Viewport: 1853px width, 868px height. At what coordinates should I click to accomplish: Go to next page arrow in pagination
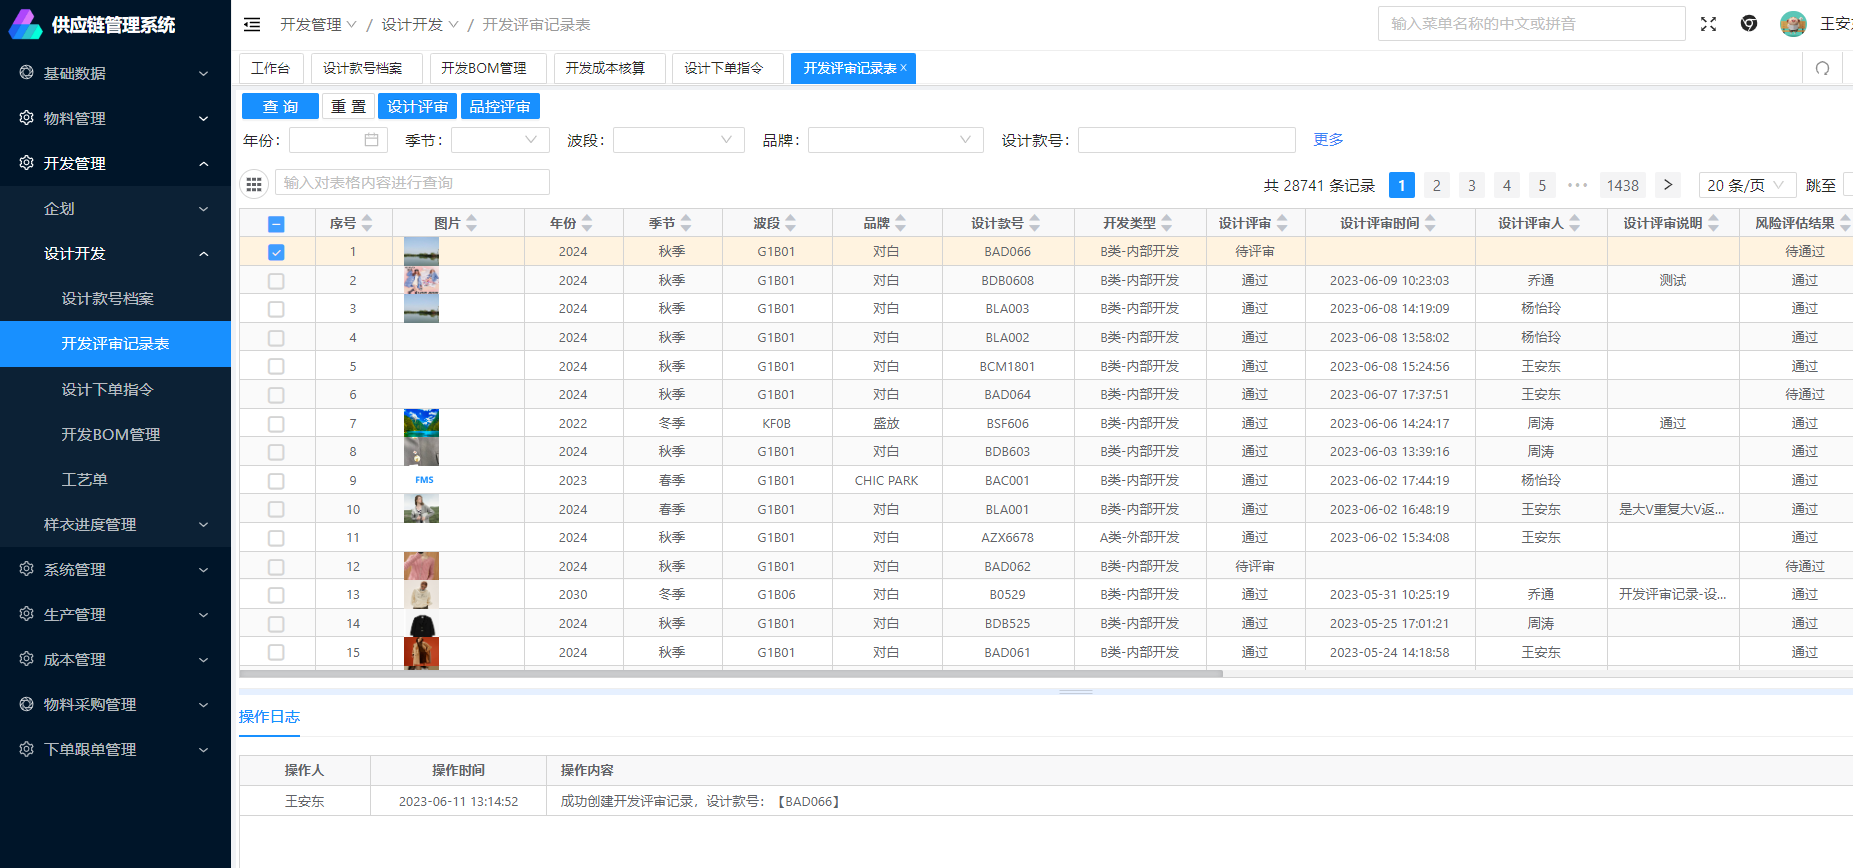point(1667,185)
